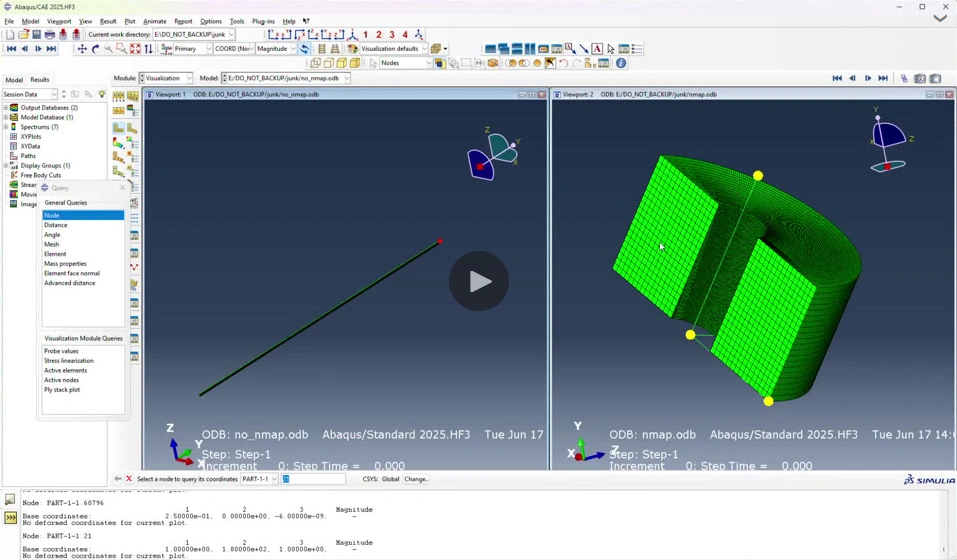The width and height of the screenshot is (957, 560).
Task: Open the Plug-ins menu
Action: [263, 21]
